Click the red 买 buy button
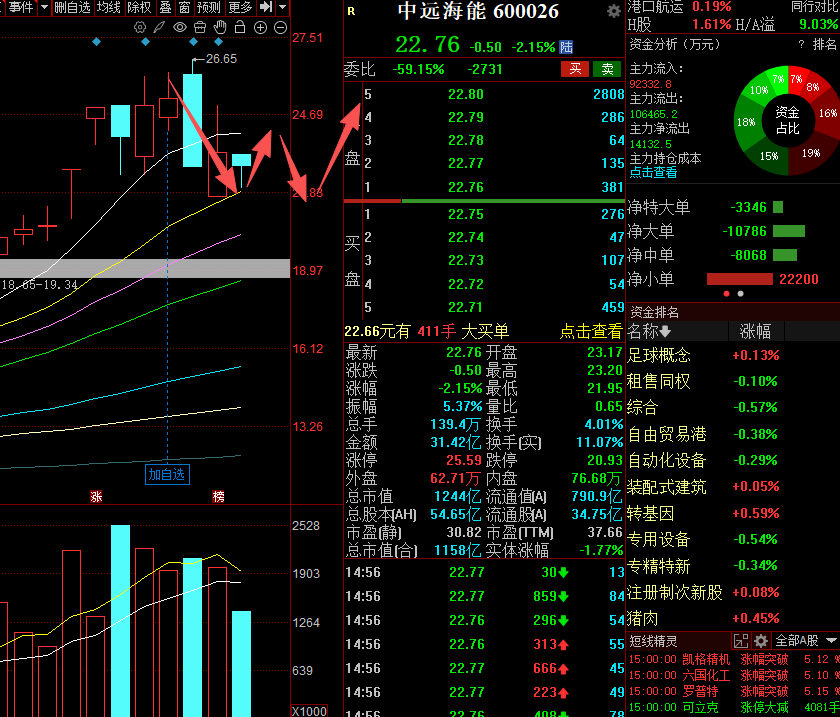 tap(575, 69)
